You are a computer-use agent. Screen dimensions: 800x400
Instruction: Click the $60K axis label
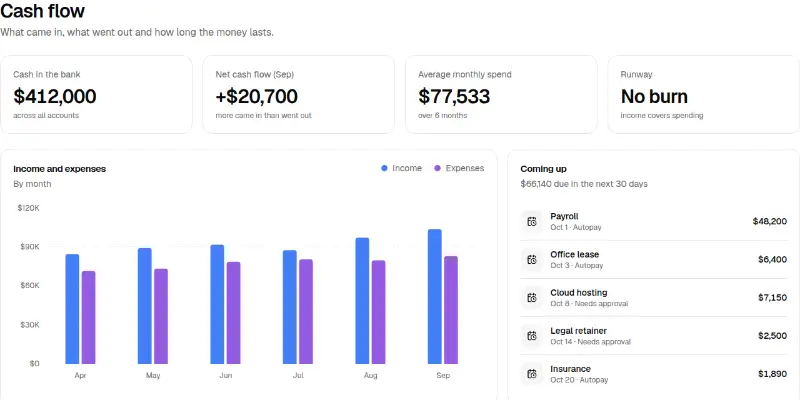tap(29, 286)
